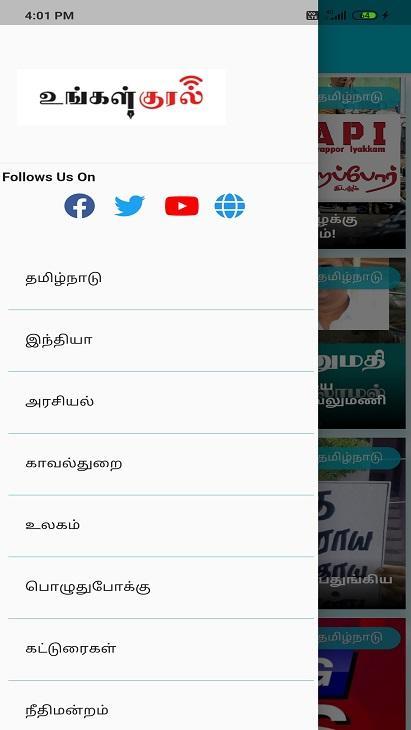Viewport: 411px width, 730px height.
Task: Open the Twitter bird icon
Action: (x=129, y=206)
